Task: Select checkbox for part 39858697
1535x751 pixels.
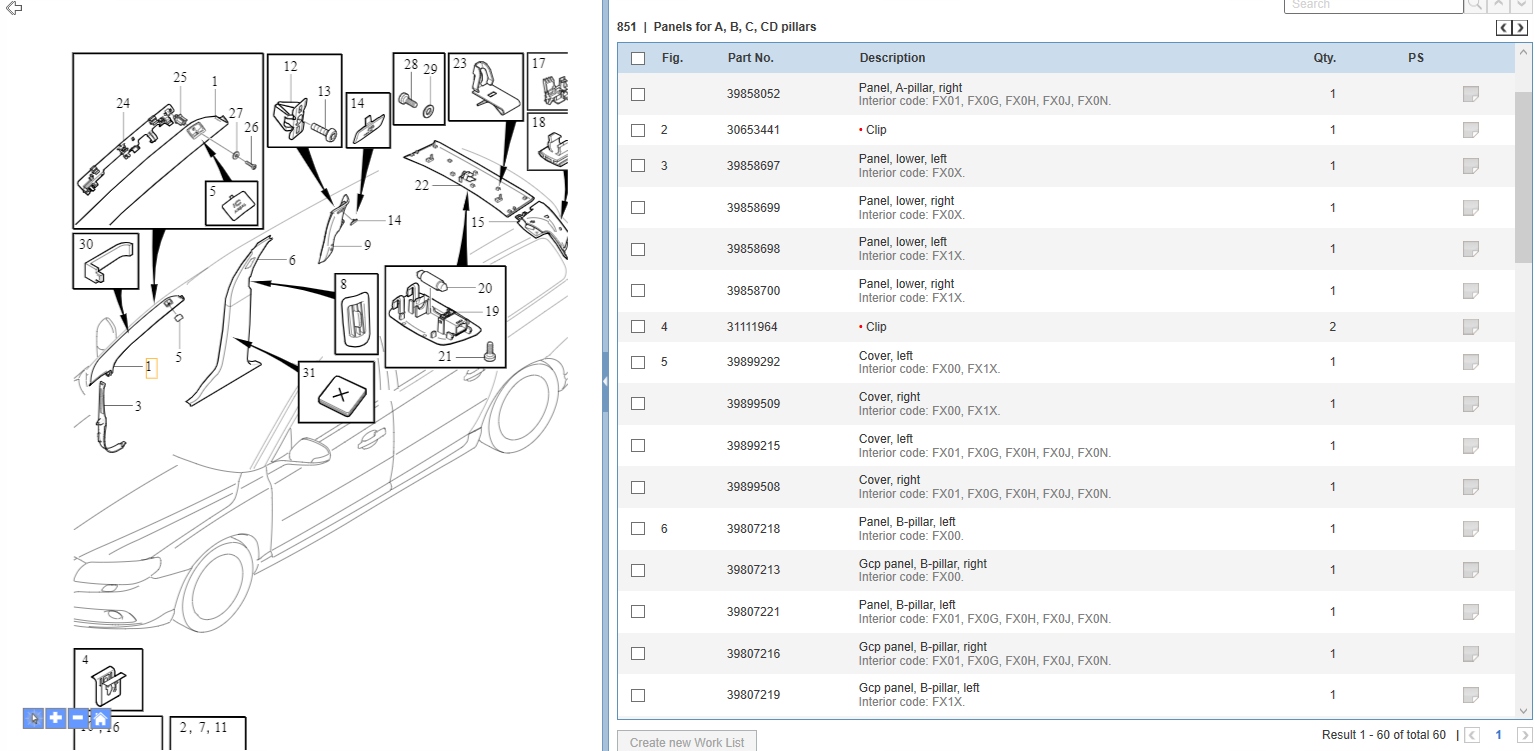Action: coord(638,166)
